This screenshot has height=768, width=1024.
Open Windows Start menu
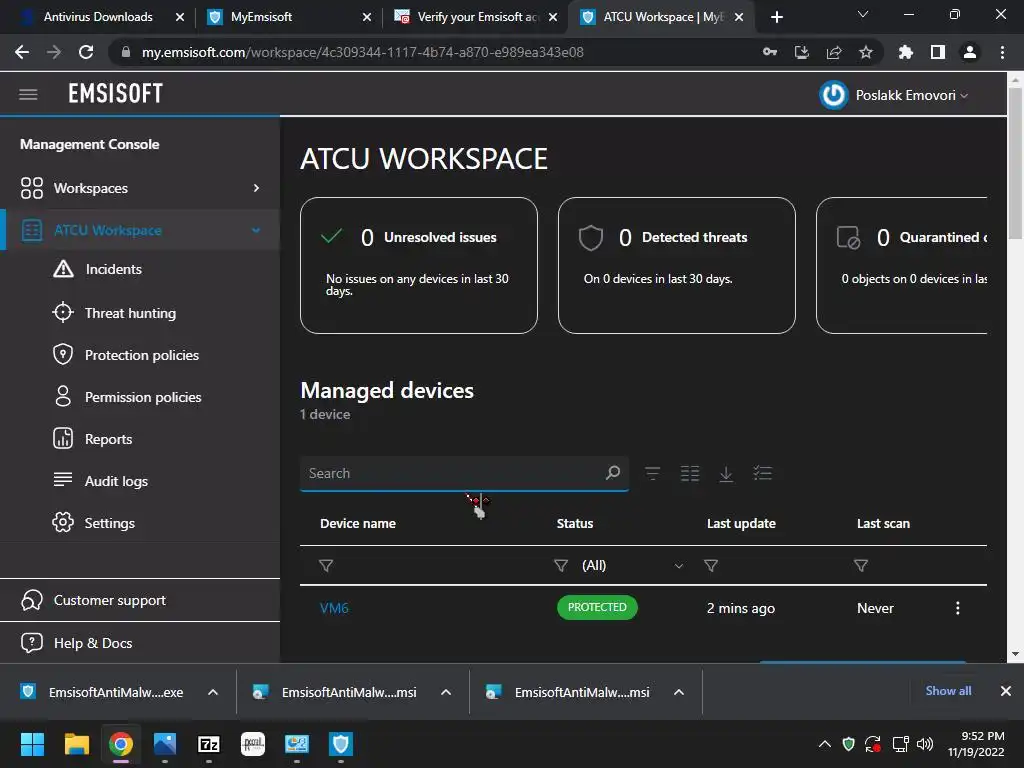(33, 744)
